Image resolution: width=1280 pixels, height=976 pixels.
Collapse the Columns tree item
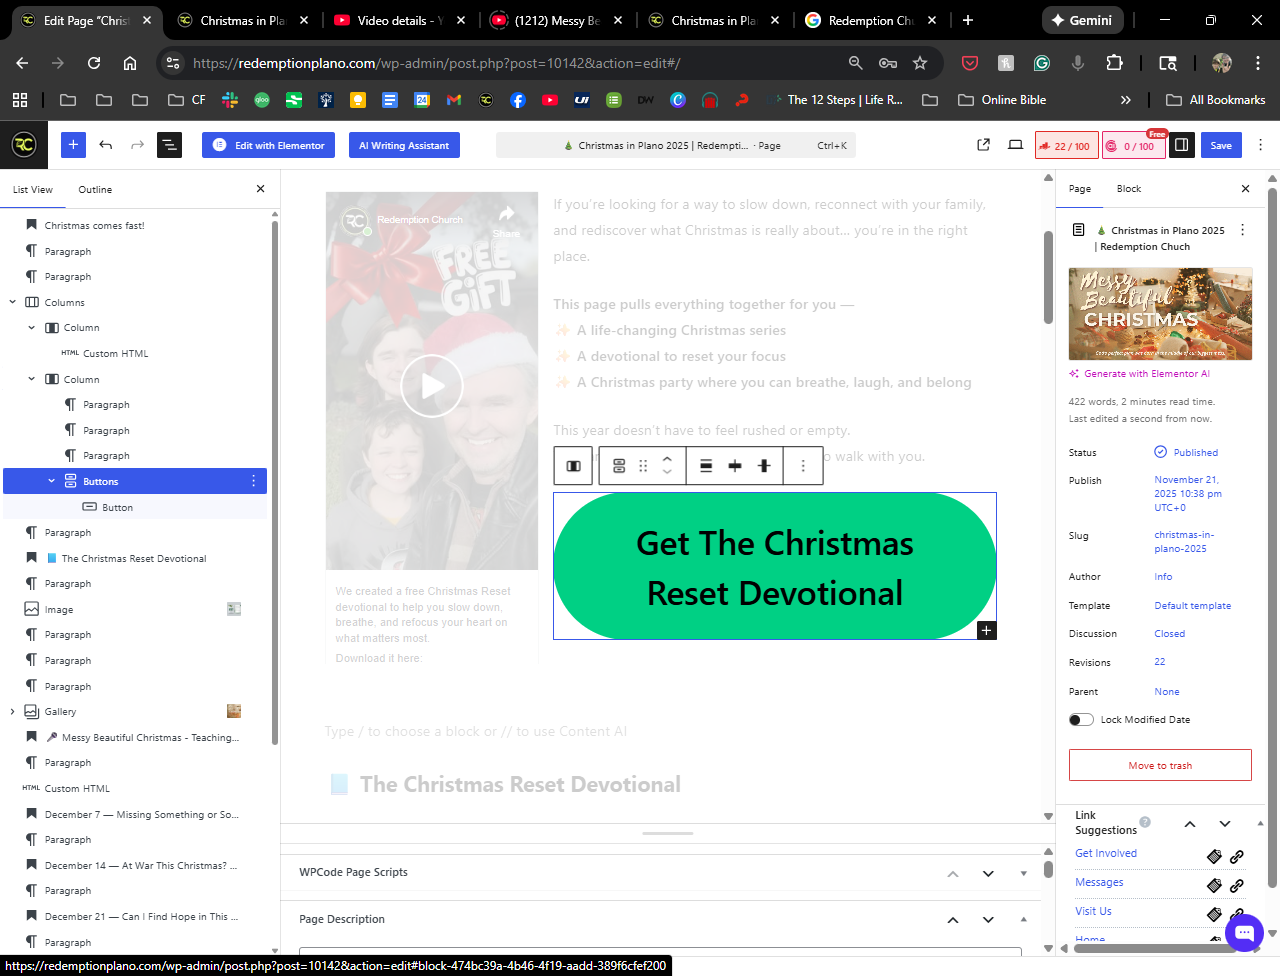tap(13, 302)
